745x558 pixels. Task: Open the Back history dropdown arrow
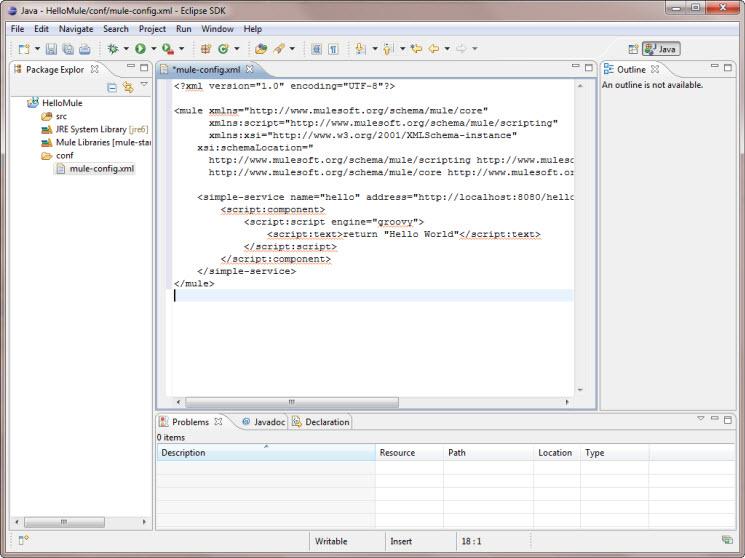[447, 48]
